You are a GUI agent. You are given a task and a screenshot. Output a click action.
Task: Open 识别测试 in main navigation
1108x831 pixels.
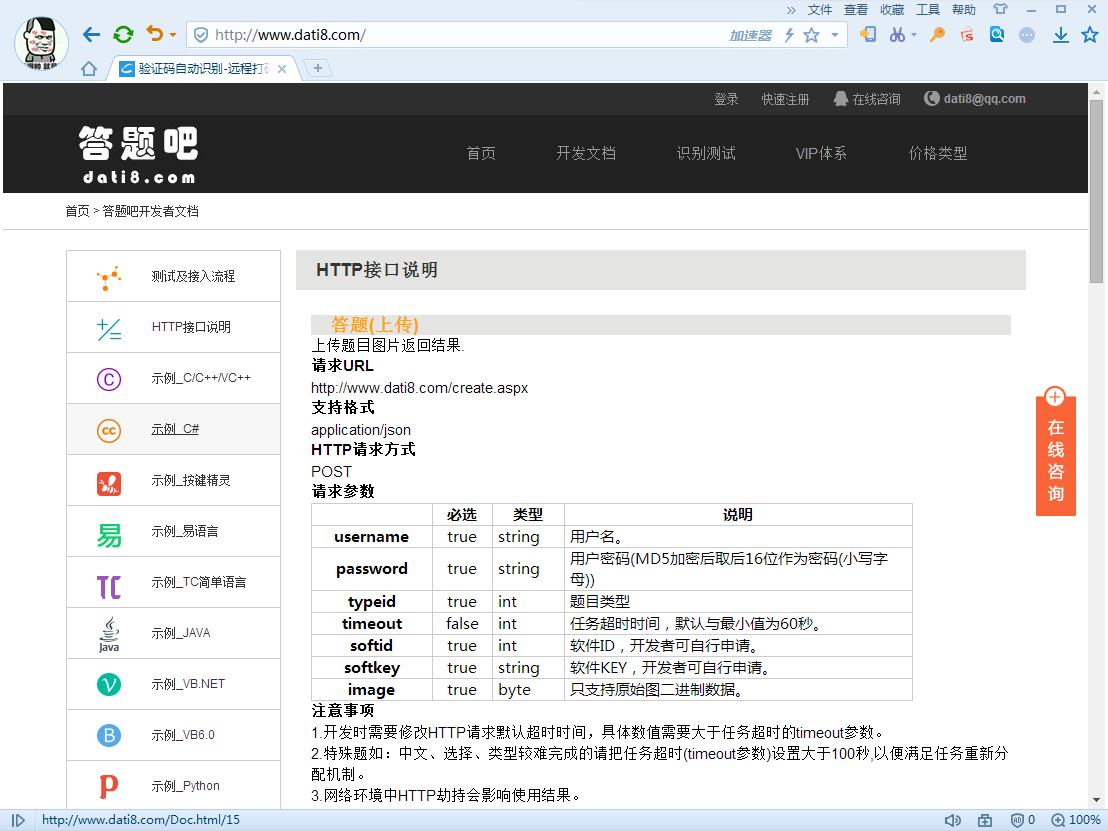click(x=706, y=153)
